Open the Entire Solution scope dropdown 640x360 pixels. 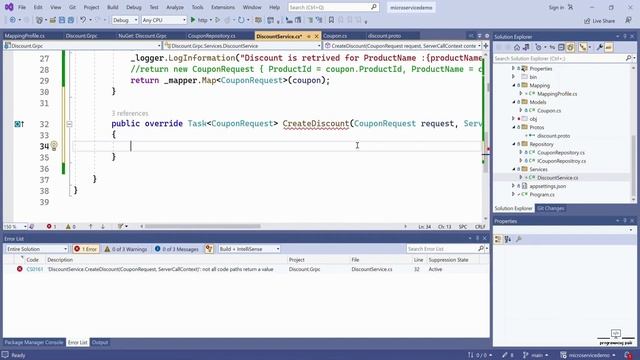point(36,249)
